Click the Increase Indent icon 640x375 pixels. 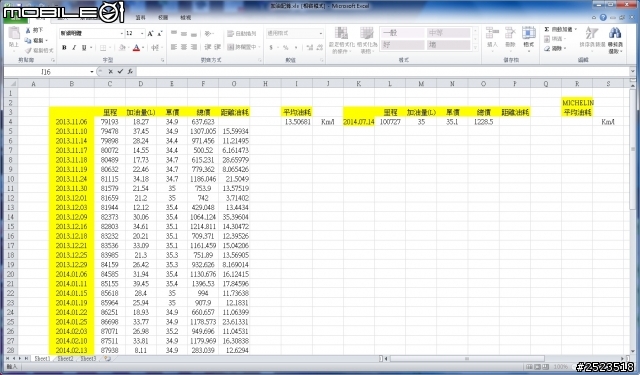(x=218, y=47)
